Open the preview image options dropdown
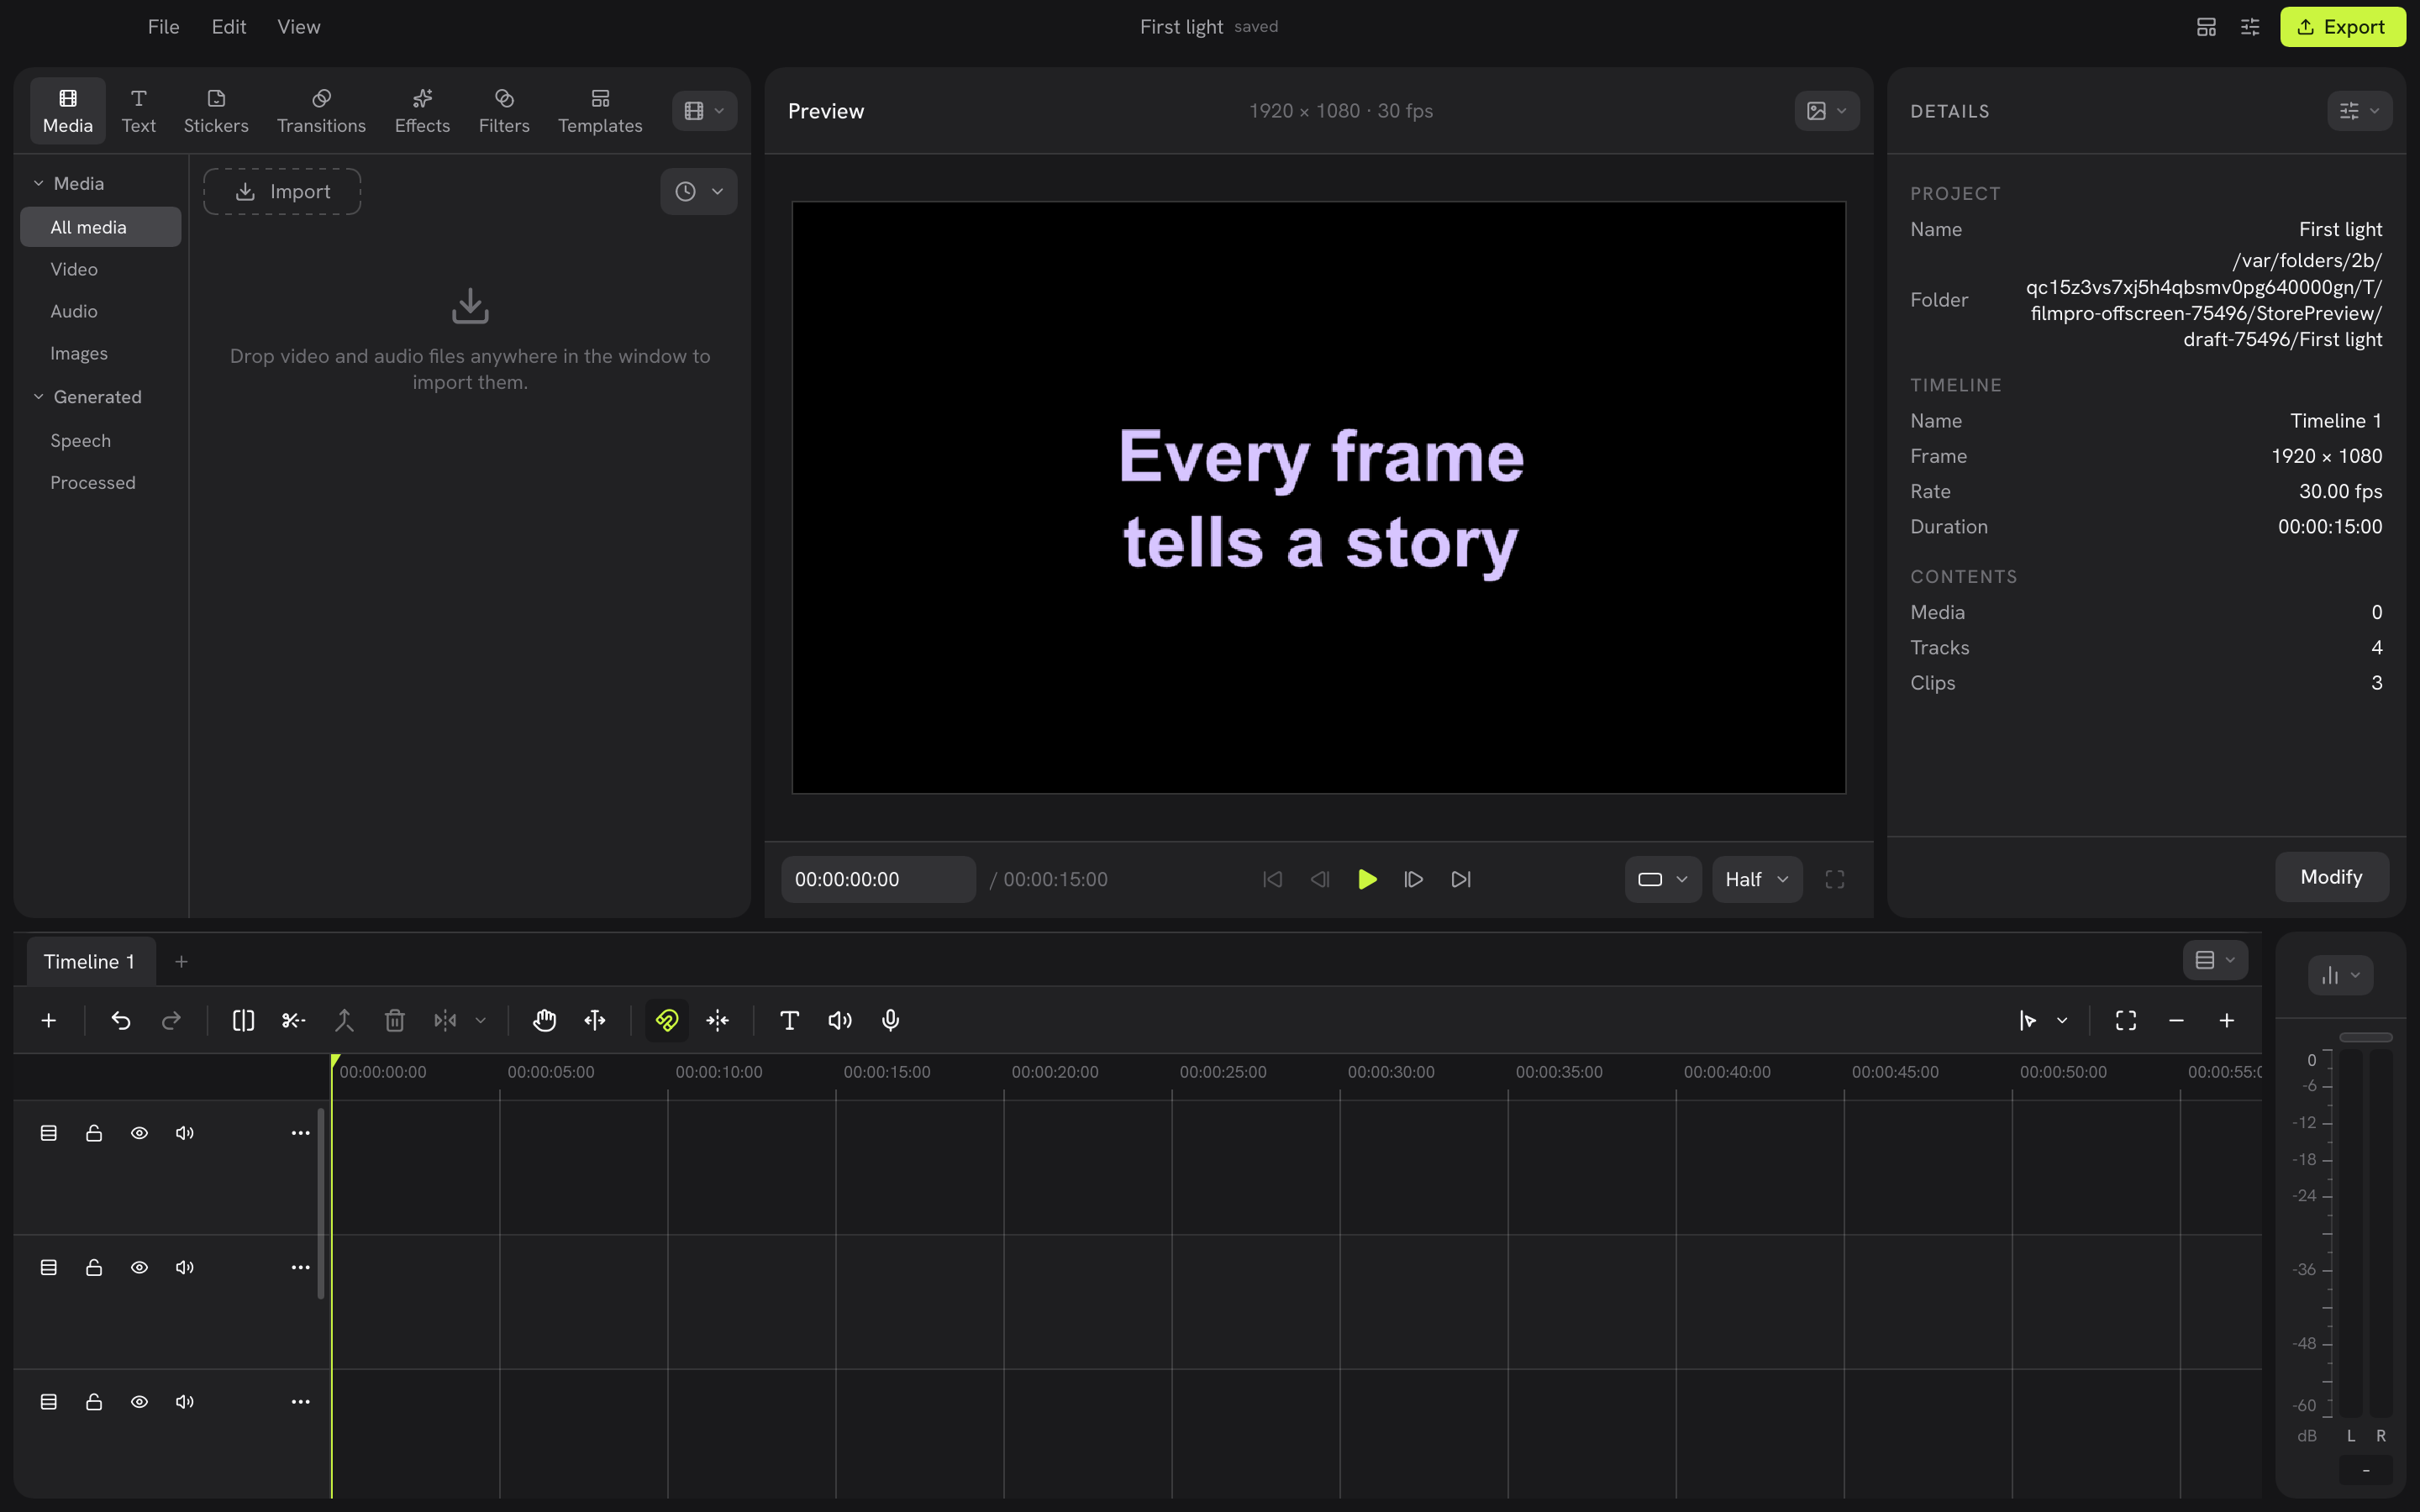This screenshot has height=1512, width=2420. tap(1827, 111)
